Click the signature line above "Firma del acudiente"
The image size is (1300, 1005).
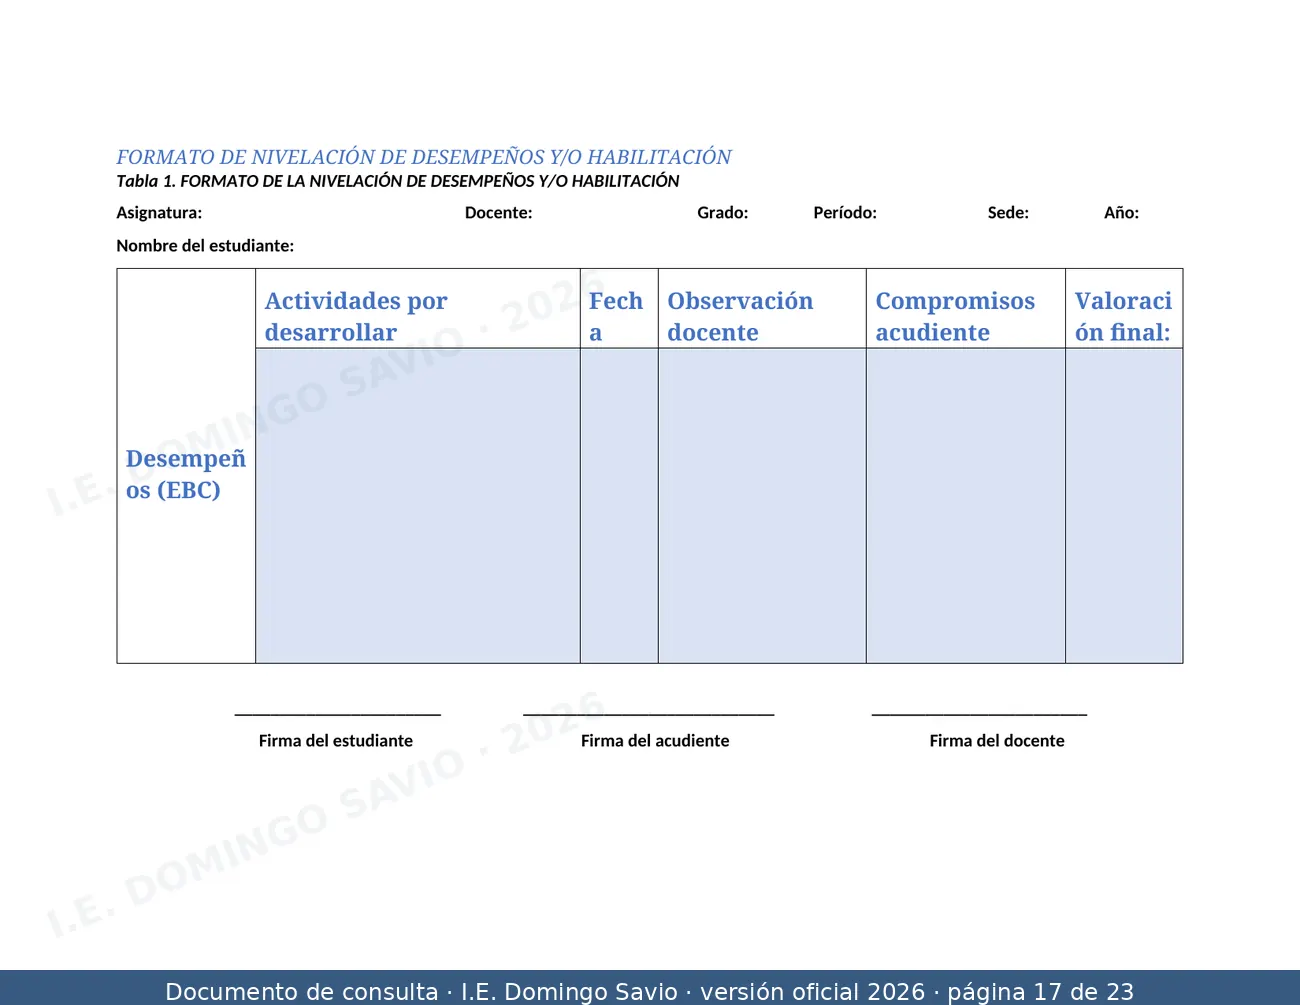point(649,714)
